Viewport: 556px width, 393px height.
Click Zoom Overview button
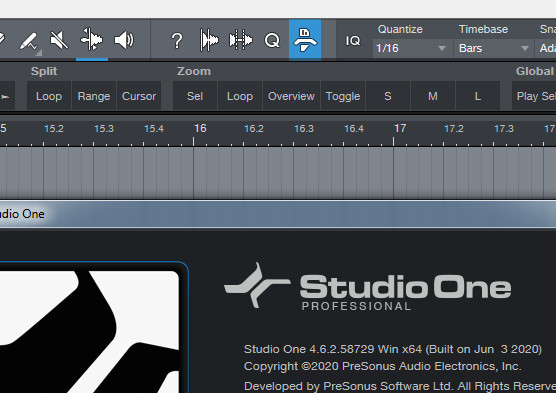point(291,96)
